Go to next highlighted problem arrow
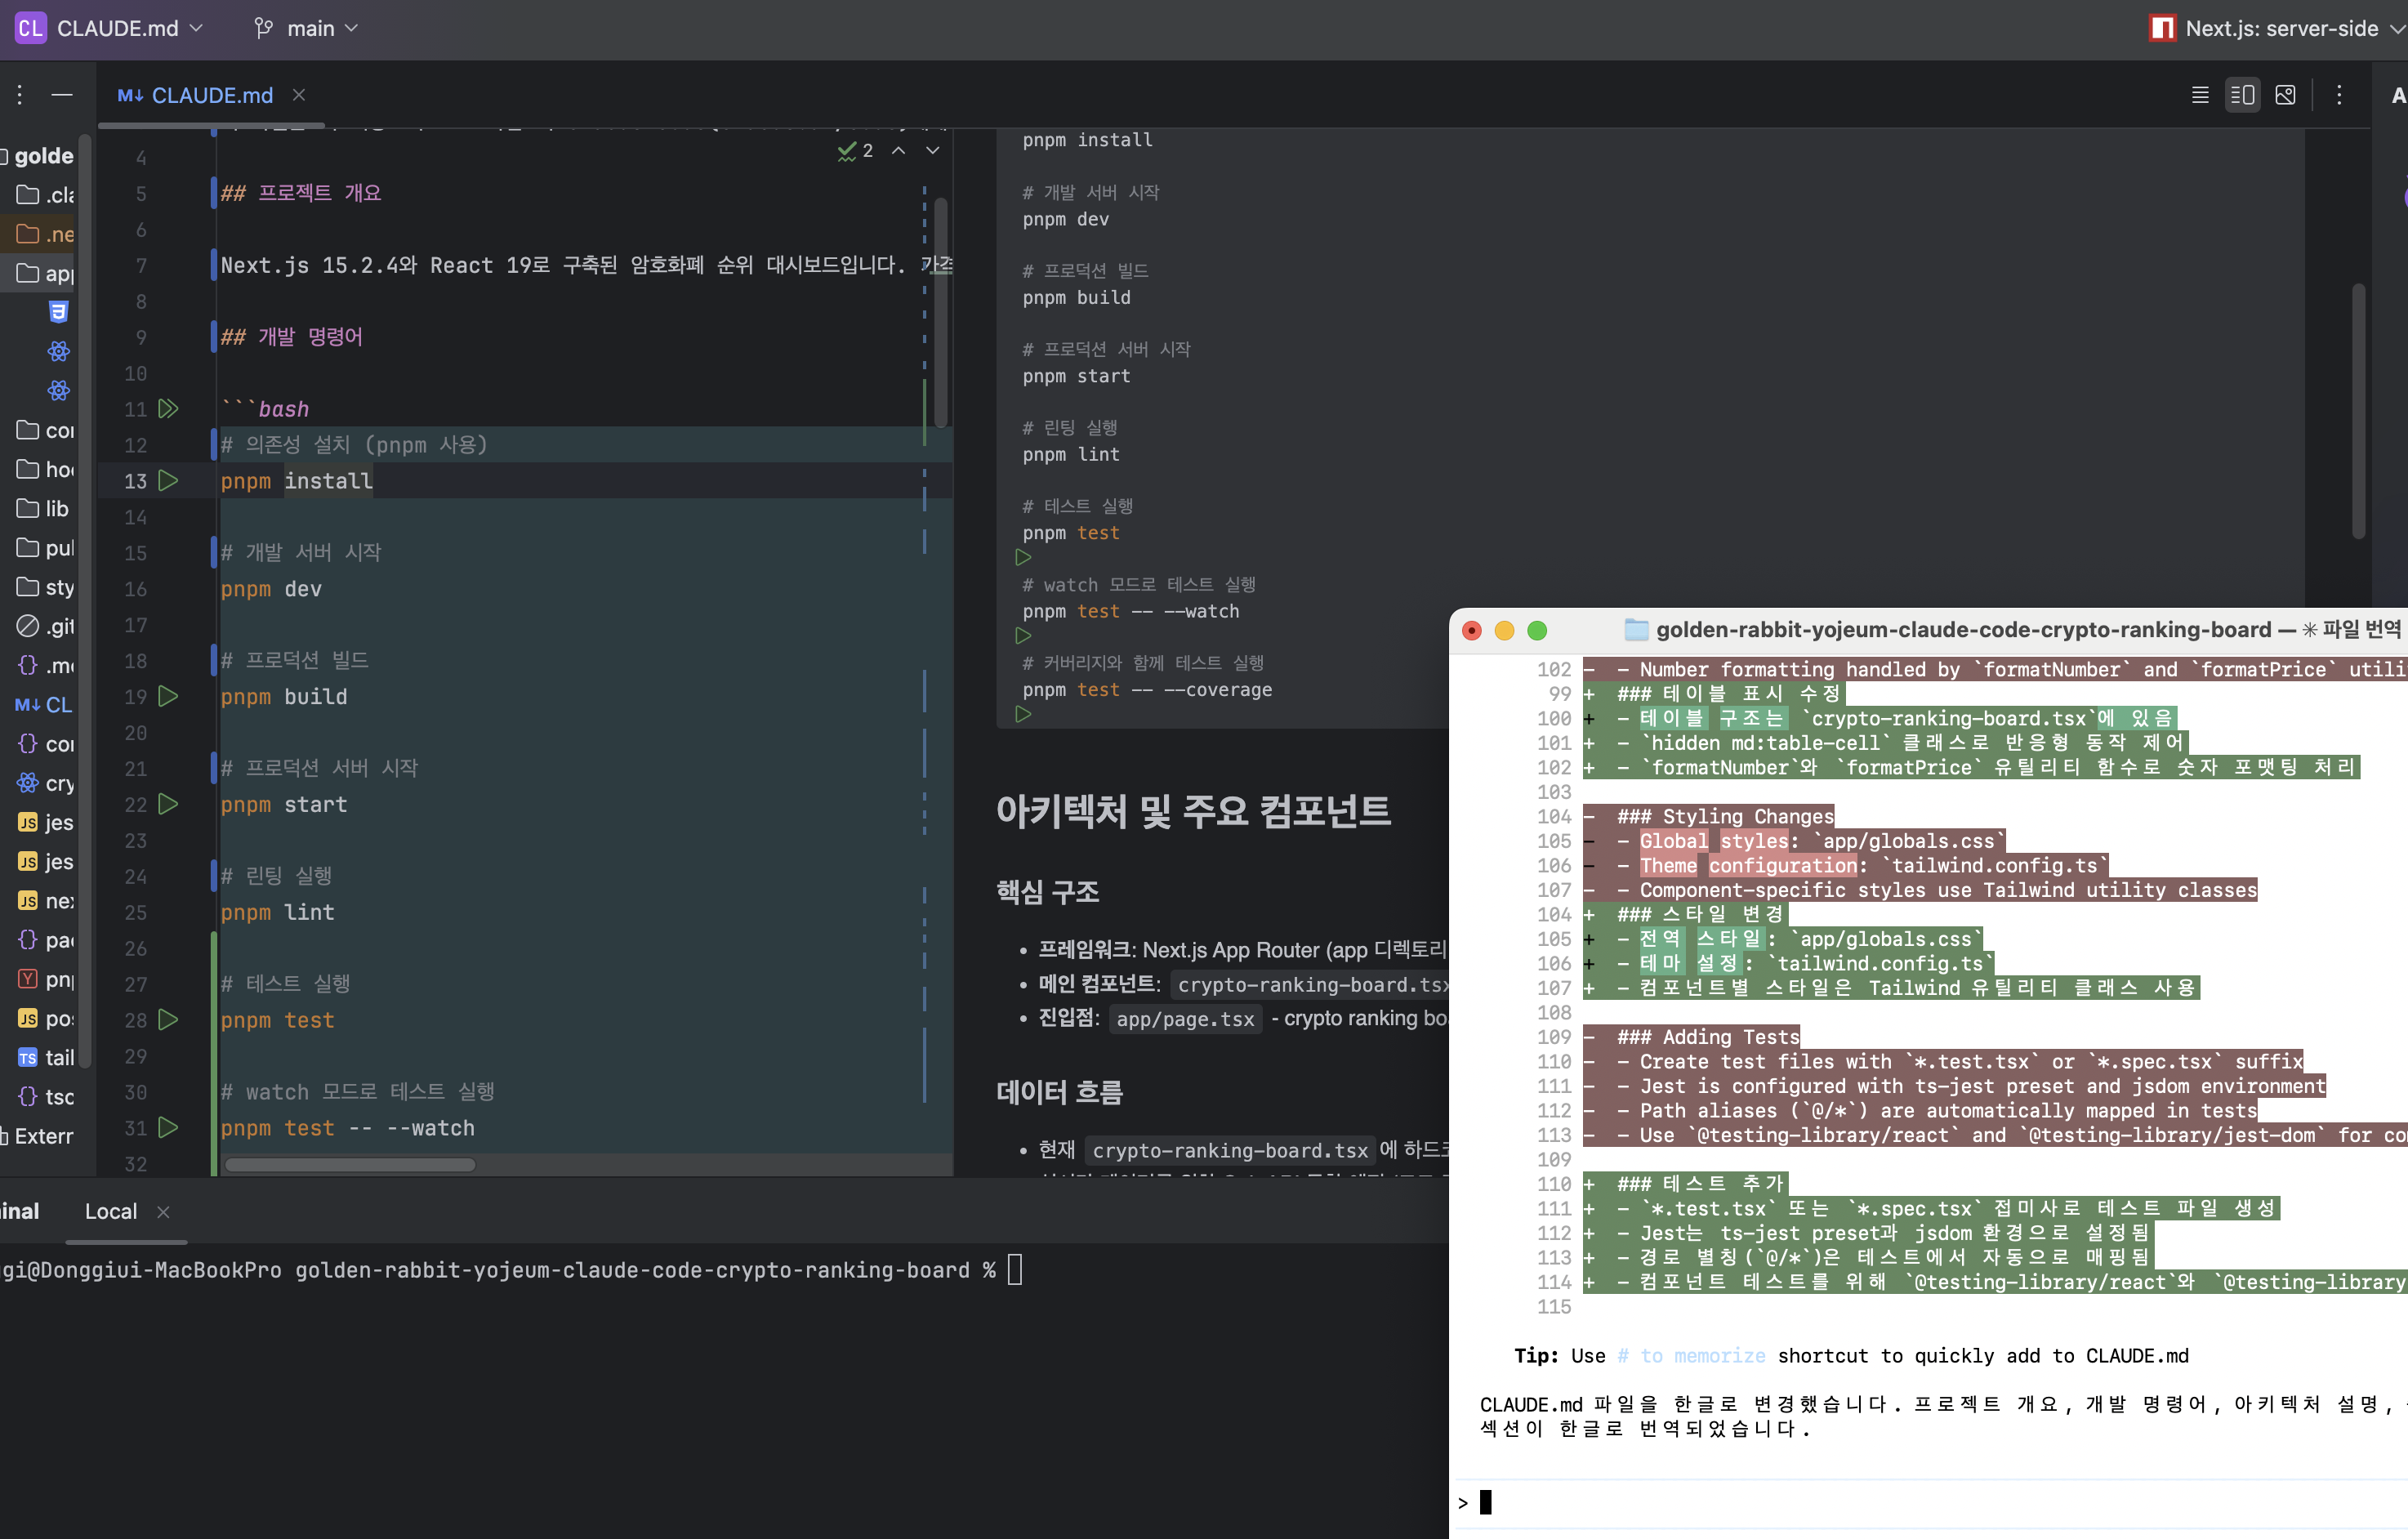 (932, 151)
